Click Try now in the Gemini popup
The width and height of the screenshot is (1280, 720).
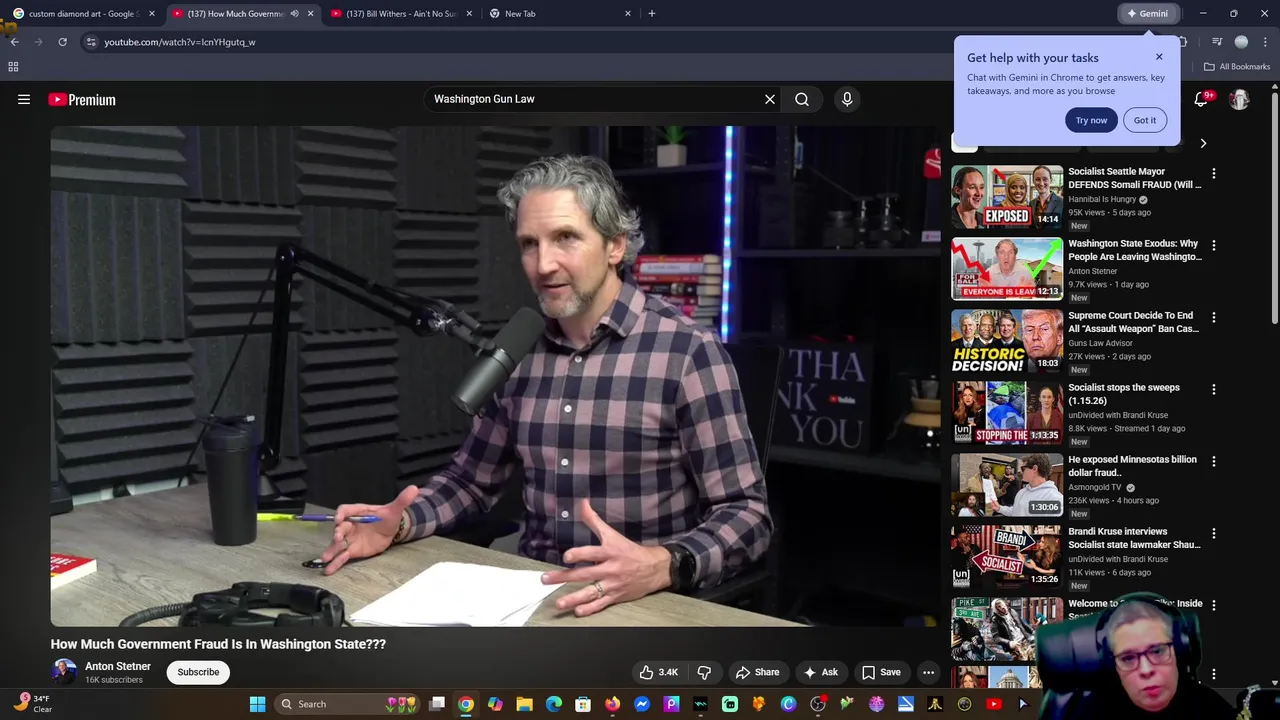(1091, 120)
